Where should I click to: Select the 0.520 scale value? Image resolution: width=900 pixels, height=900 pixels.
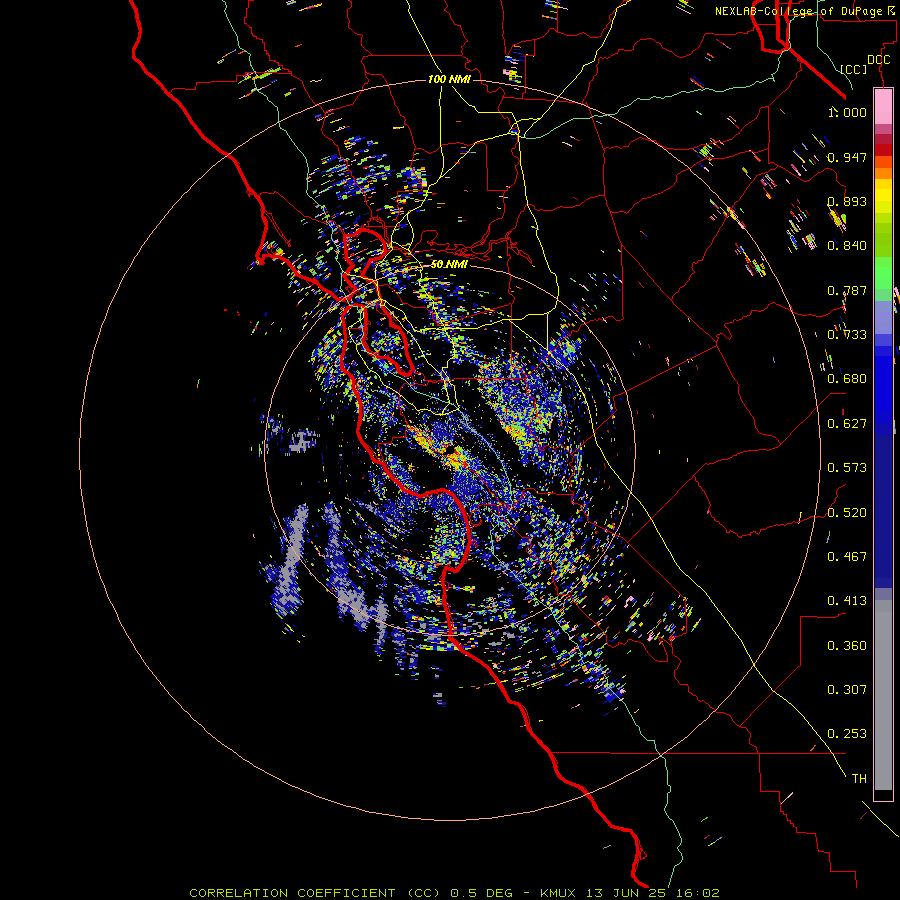(x=847, y=513)
